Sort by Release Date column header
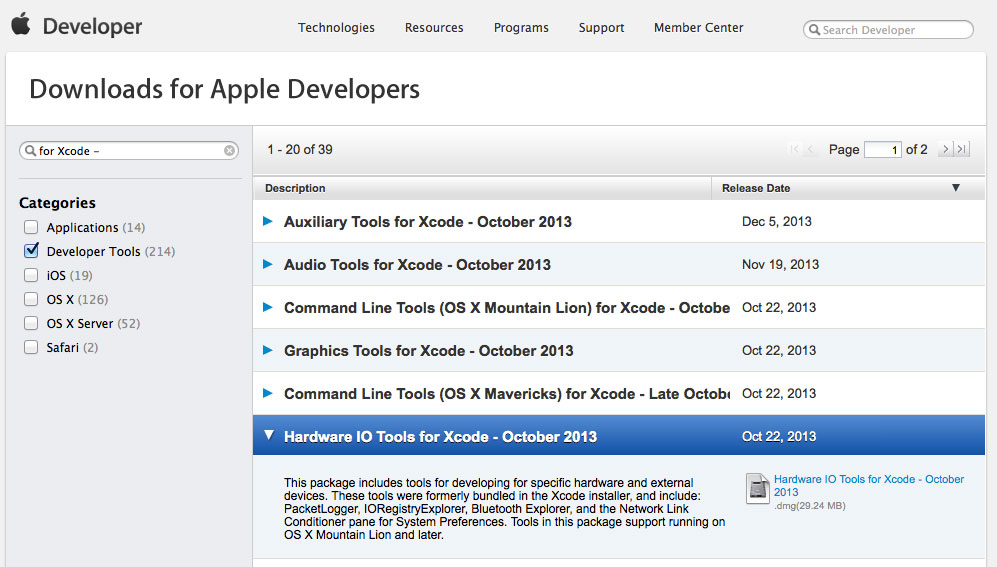The height and width of the screenshot is (567, 997). [848, 188]
